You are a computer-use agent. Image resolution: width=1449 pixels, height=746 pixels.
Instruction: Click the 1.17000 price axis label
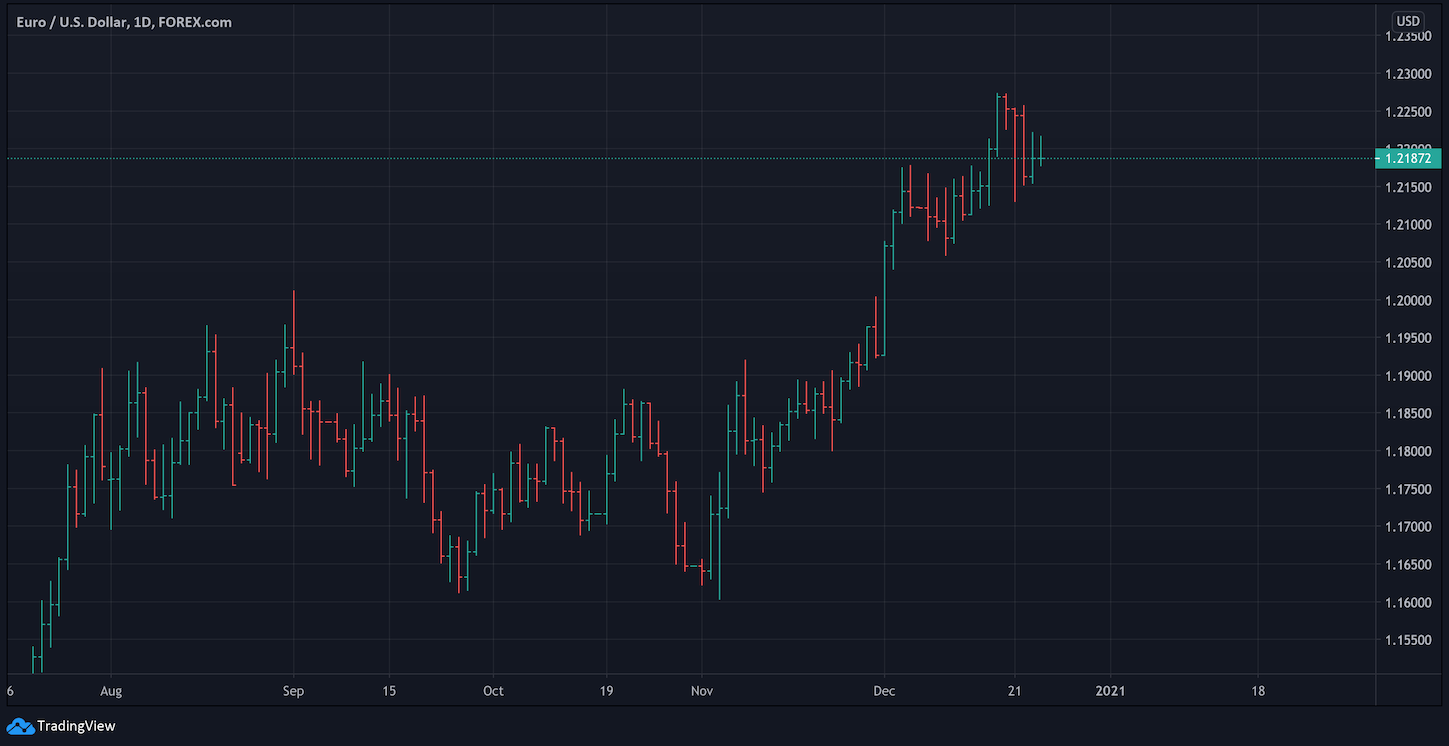pos(1408,527)
